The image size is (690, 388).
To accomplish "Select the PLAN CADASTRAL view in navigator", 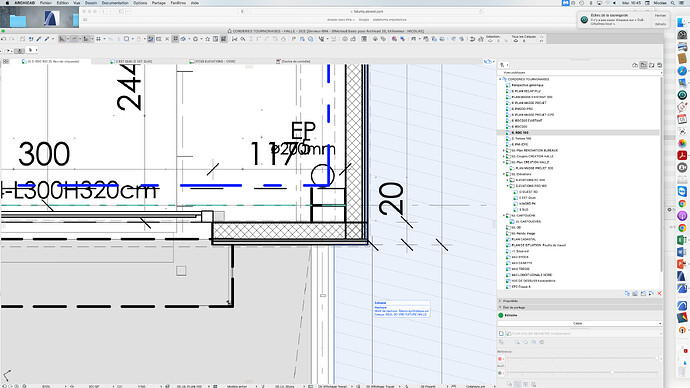I will click(523, 239).
